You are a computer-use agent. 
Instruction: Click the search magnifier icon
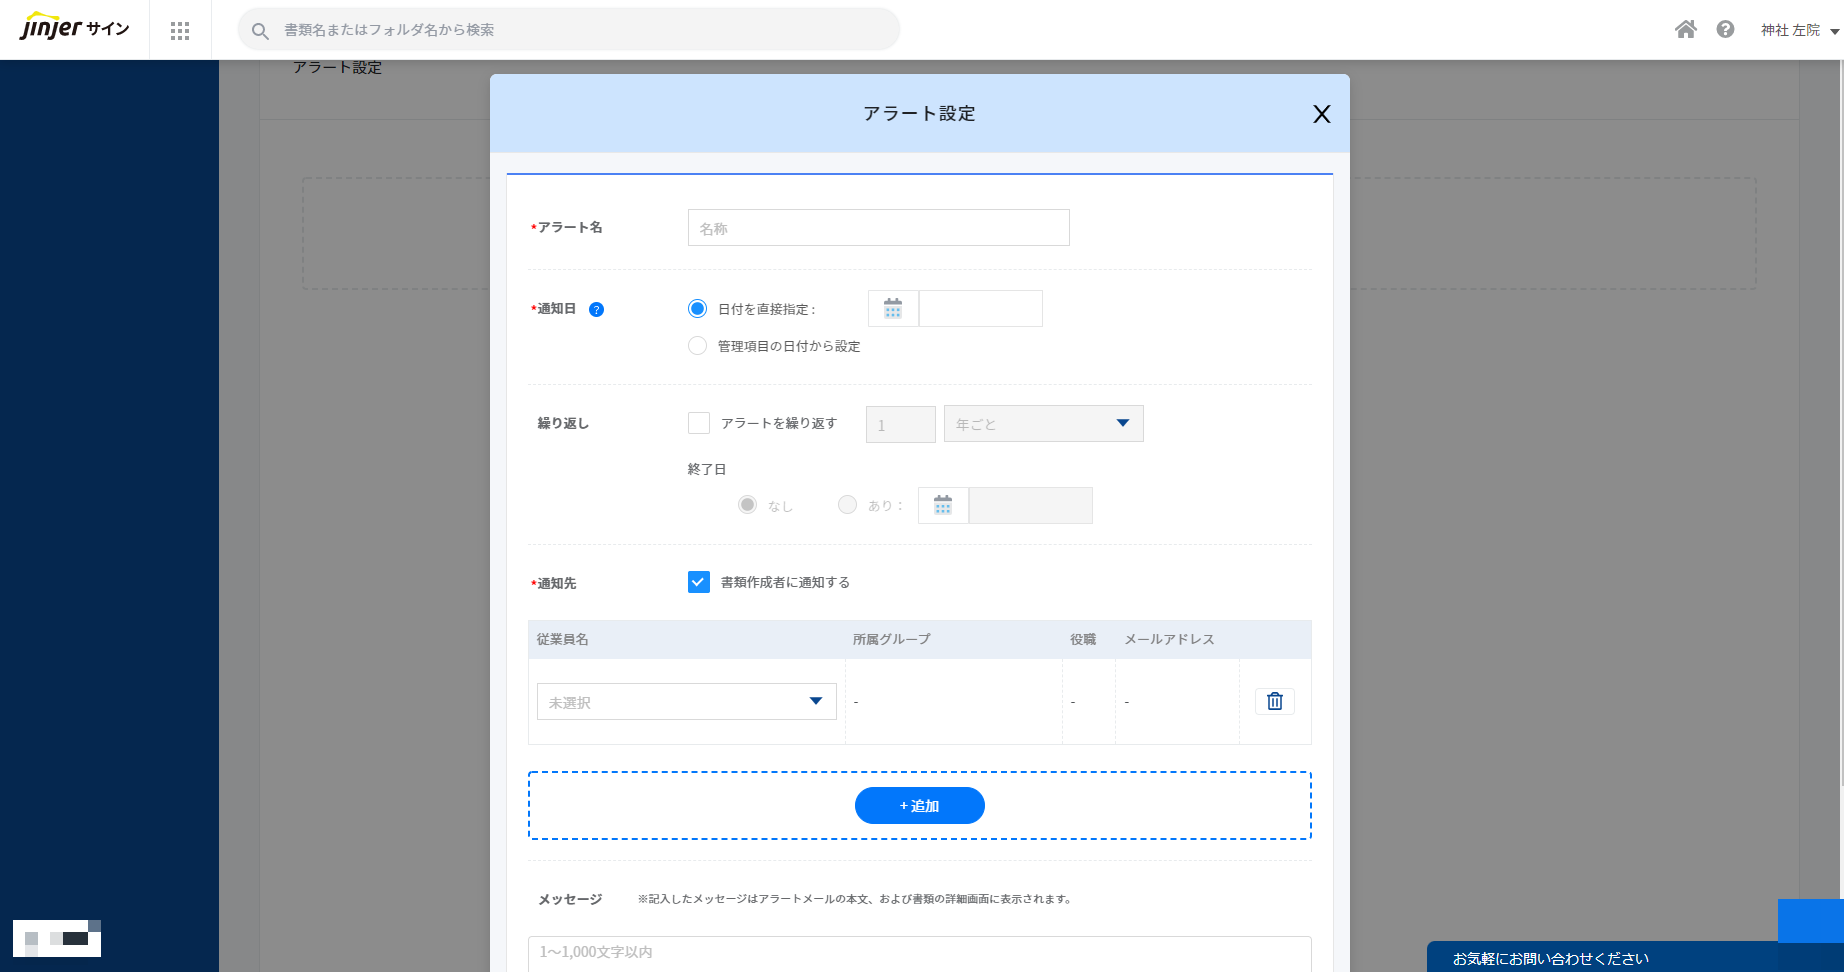260,30
